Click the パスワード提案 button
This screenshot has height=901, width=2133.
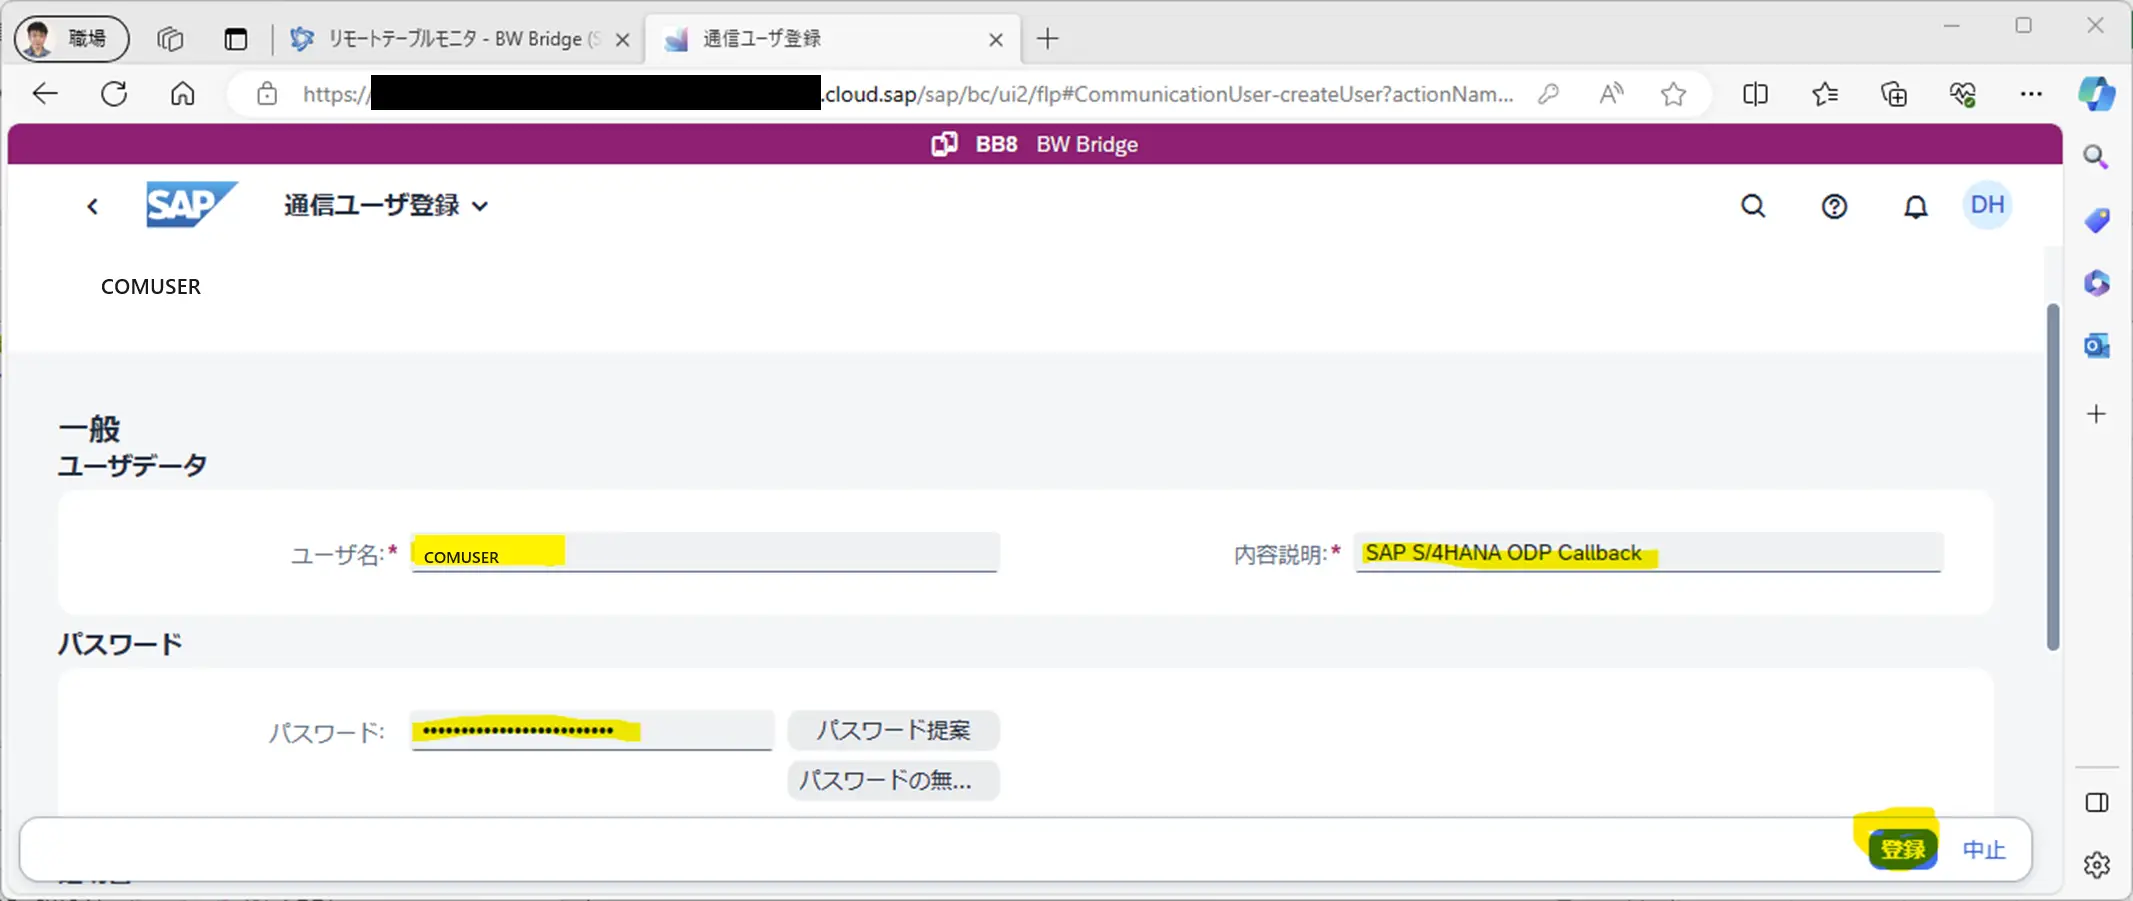pos(893,731)
